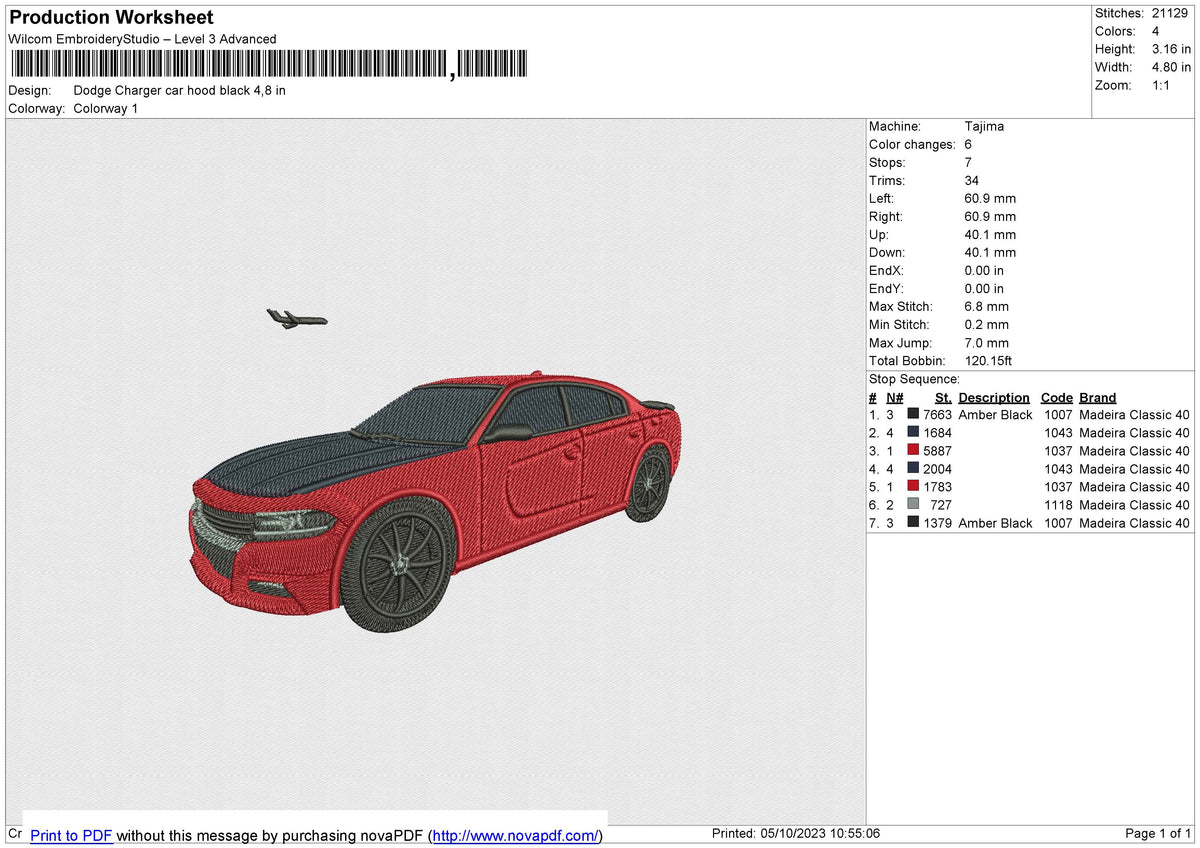This screenshot has height=848, width=1200.
Task: Click the 'Brand' column header
Action: coord(1098,398)
